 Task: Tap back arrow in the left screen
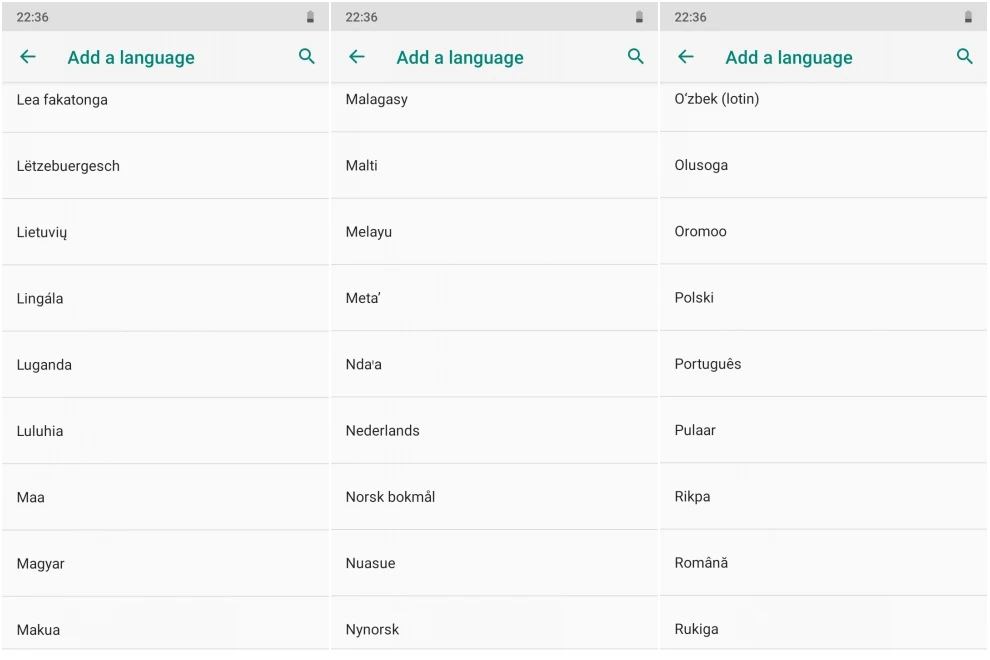click(28, 57)
